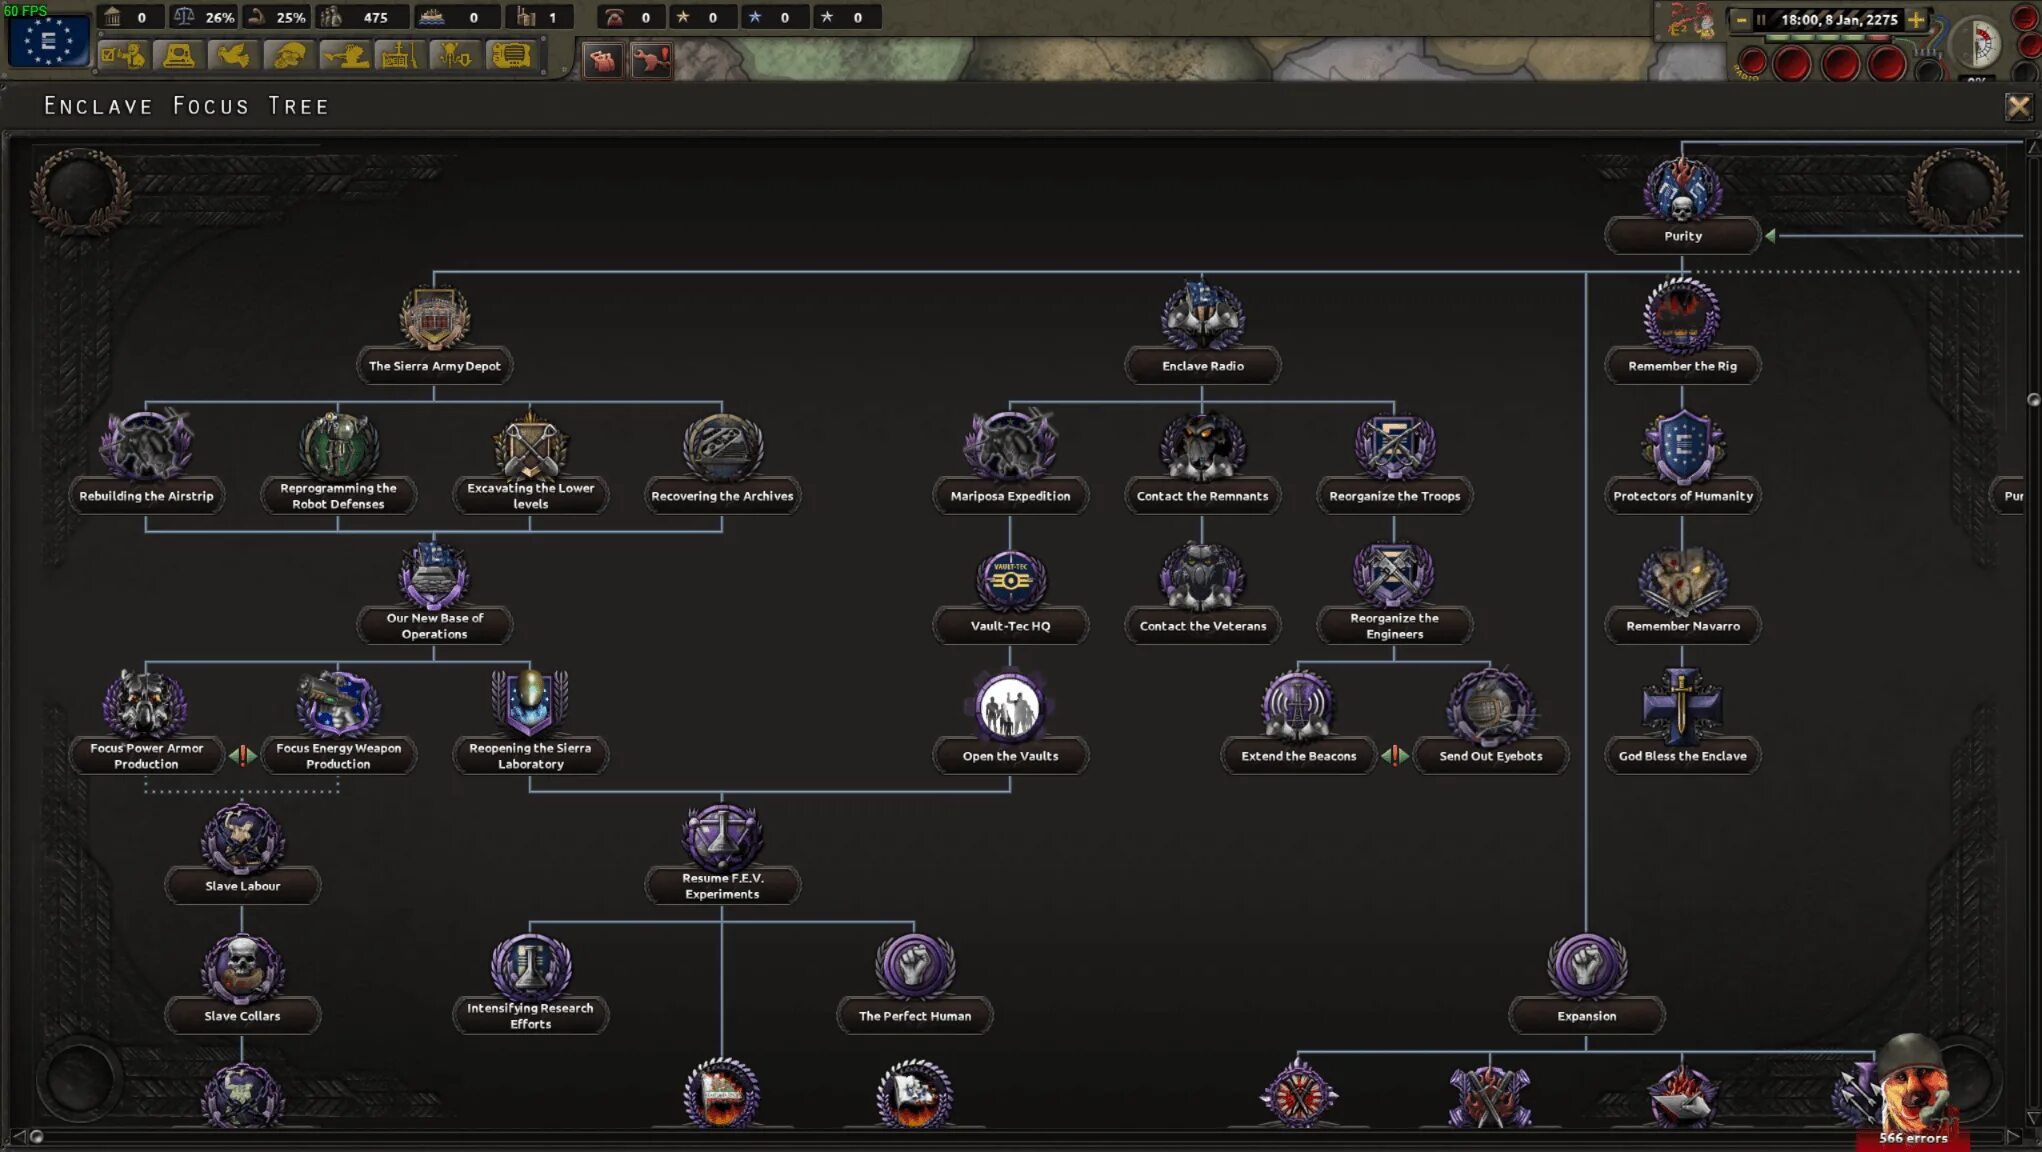Viewport: 2042px width, 1152px height.
Task: Open the Enclave flag in top-left corner
Action: coord(48,41)
